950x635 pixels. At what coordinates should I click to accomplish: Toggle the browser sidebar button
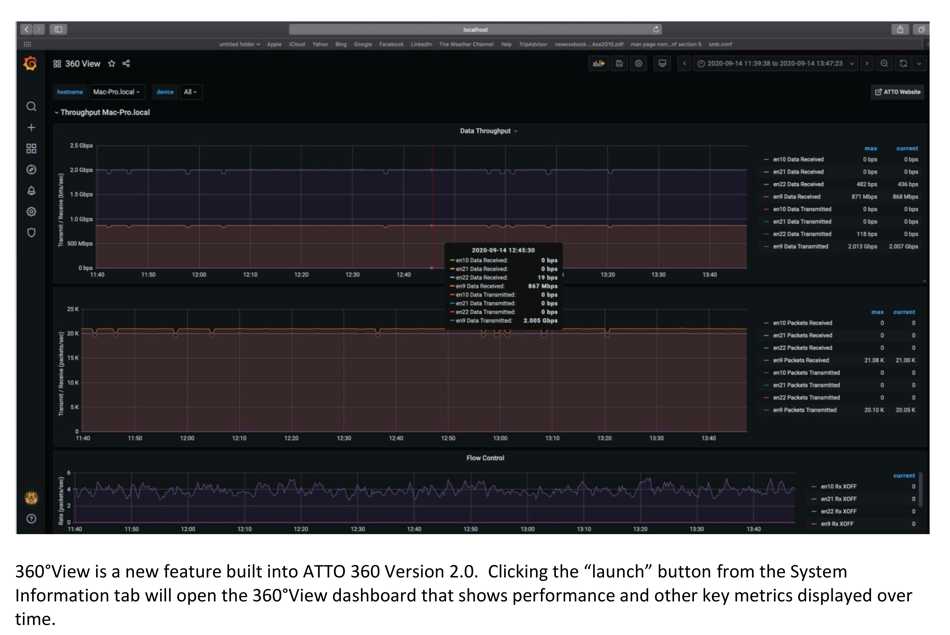point(58,29)
